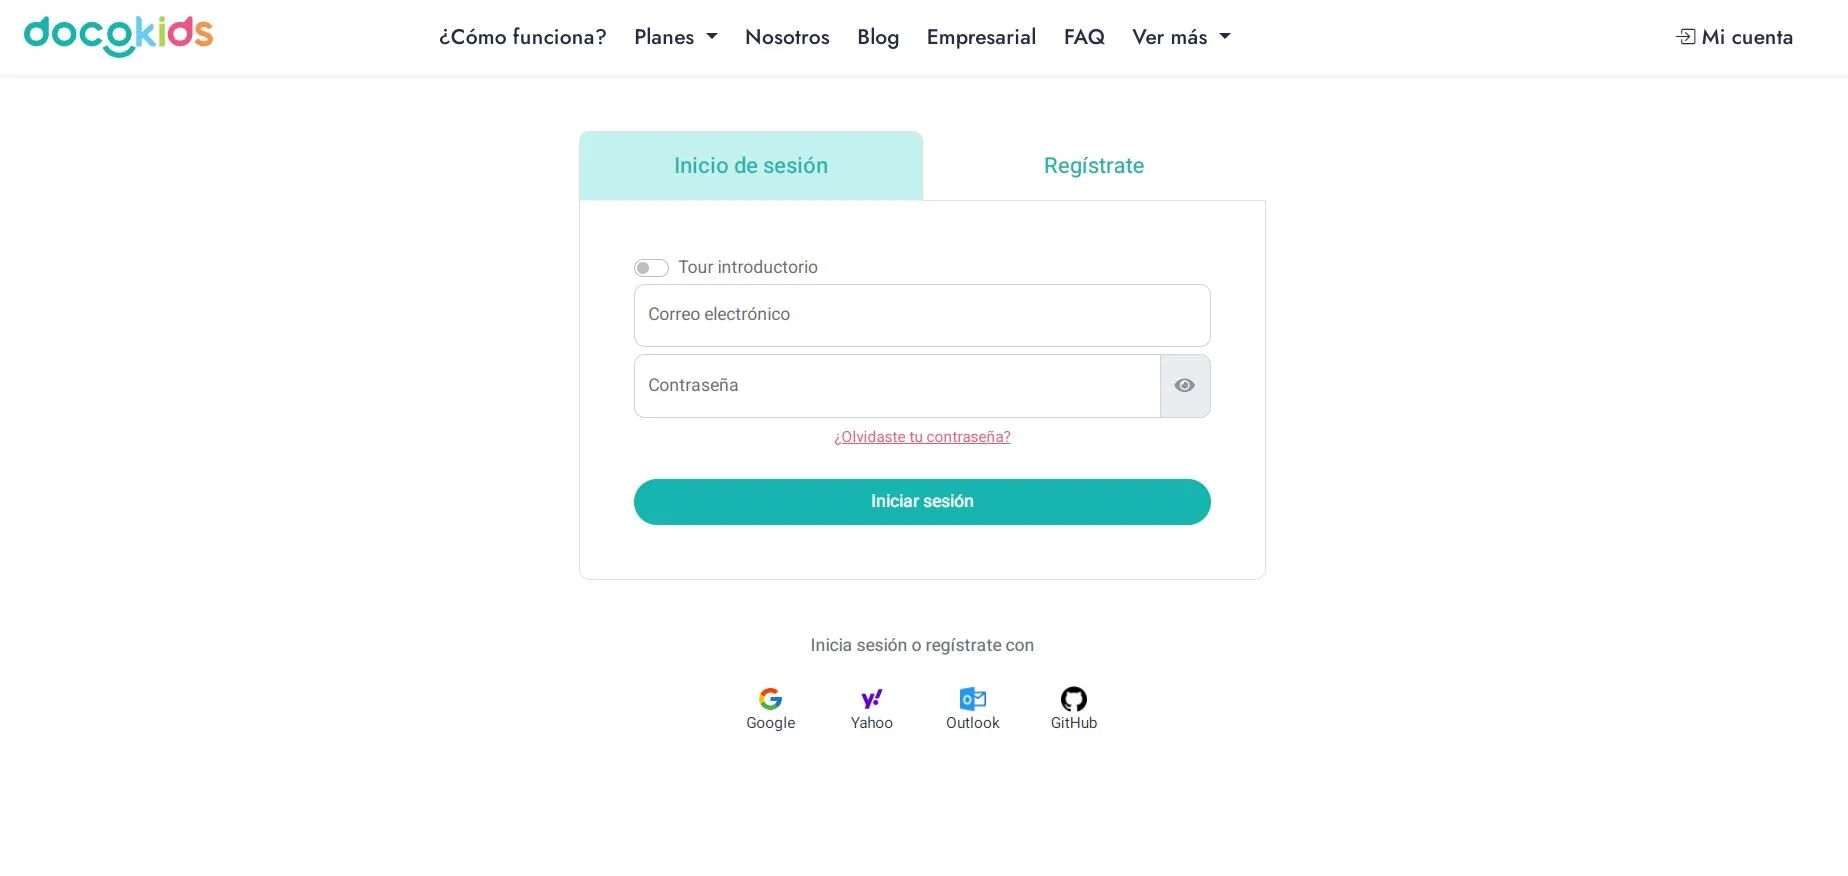Show password with the eye icon
This screenshot has width=1848, height=876.
(1185, 386)
